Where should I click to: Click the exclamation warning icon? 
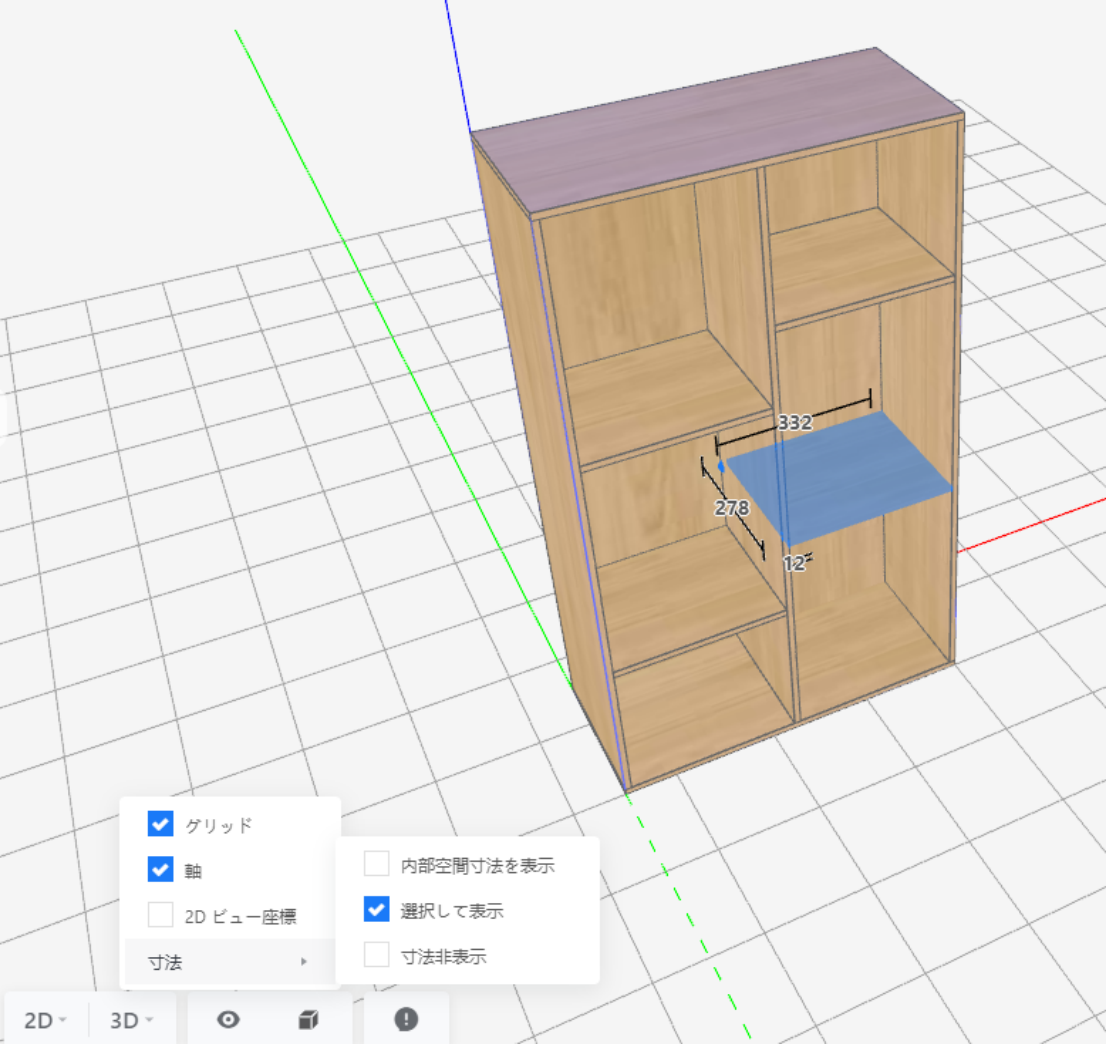coord(406,1019)
